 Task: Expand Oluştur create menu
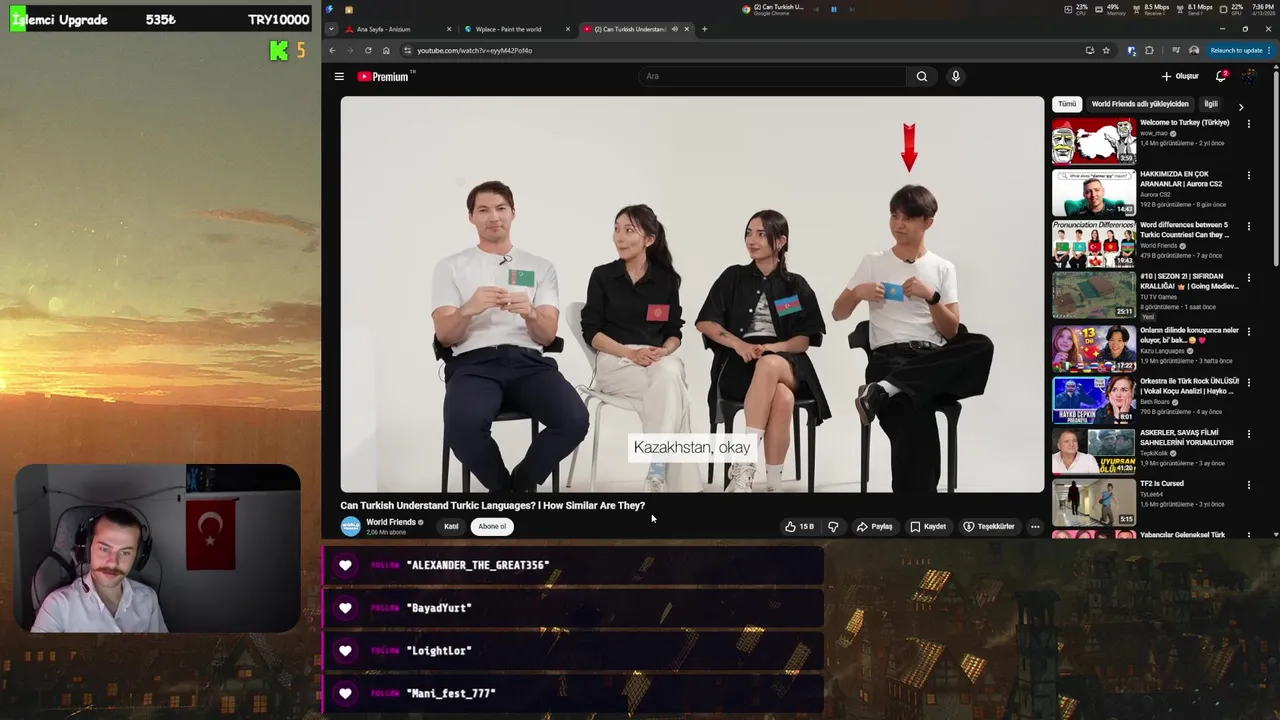[1180, 76]
